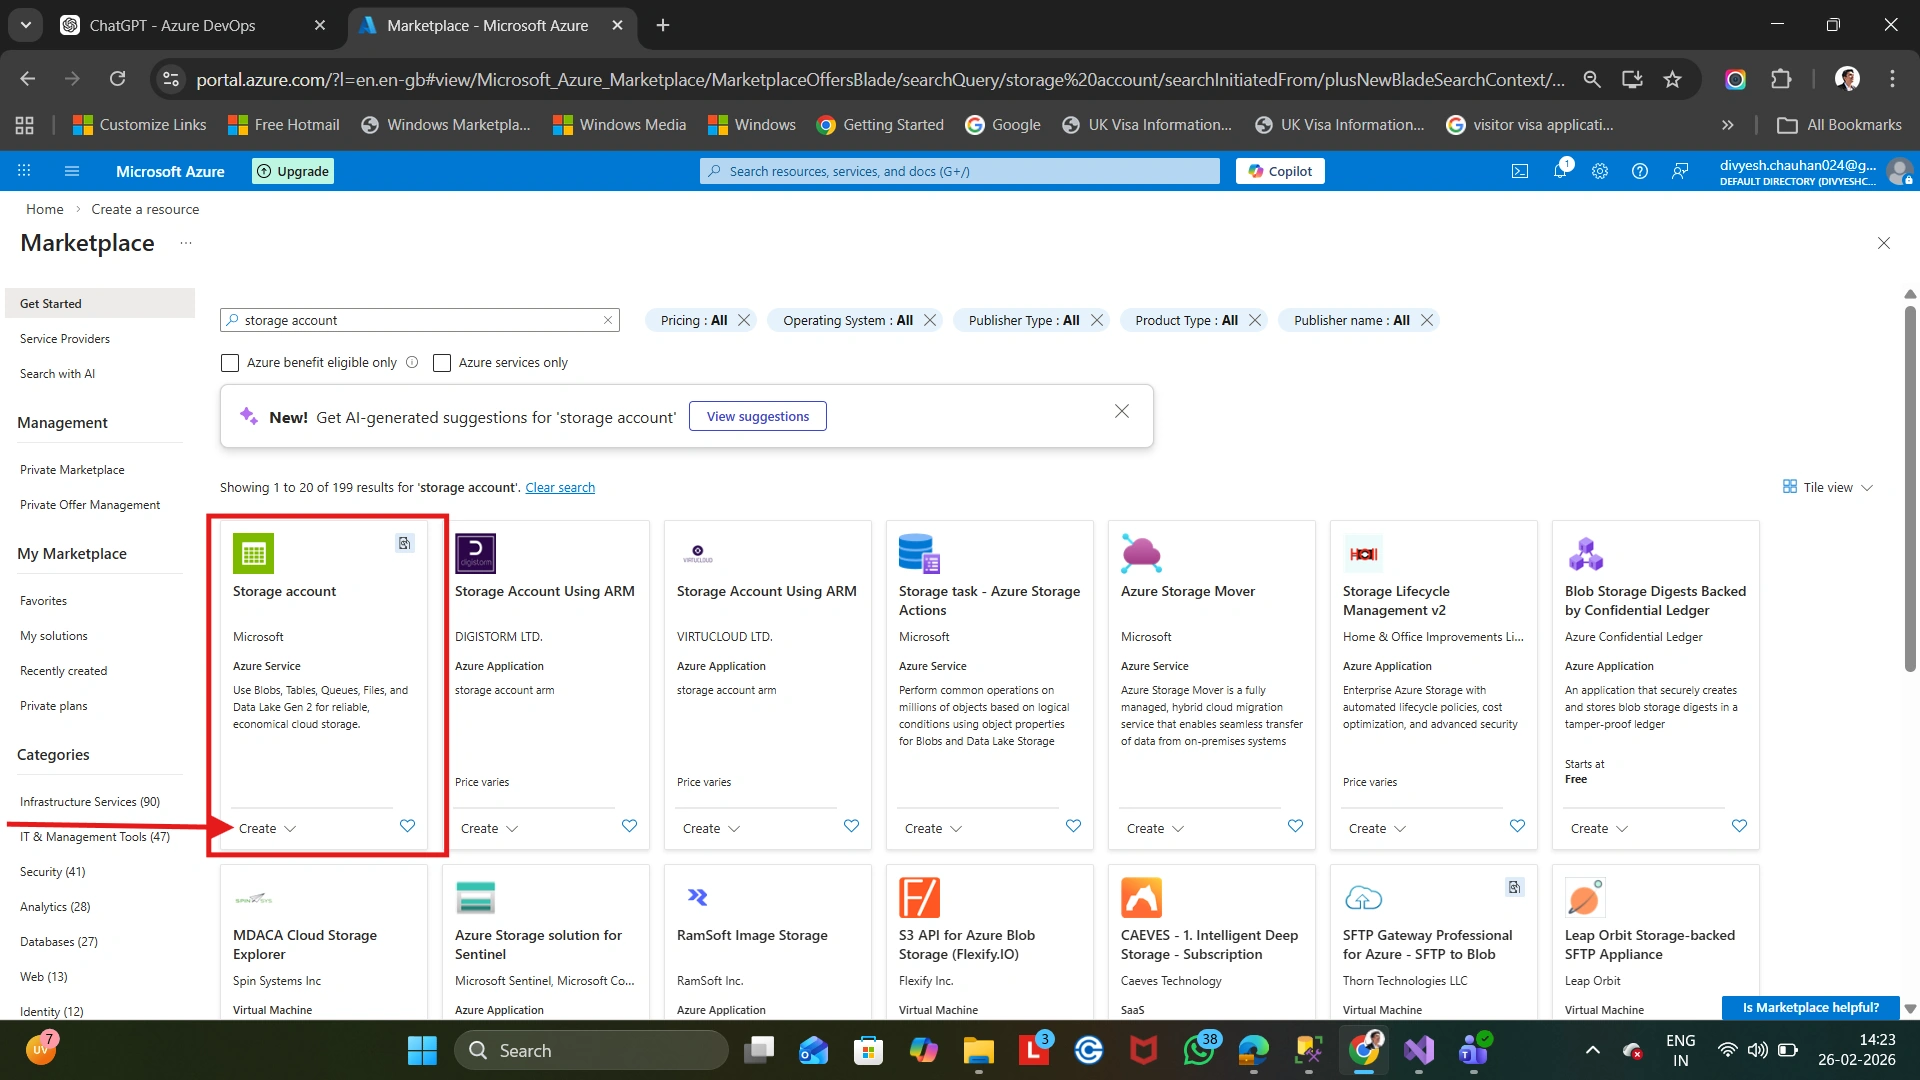Favorite Storage Lifecycle Management v2
This screenshot has width=1920, height=1080.
[x=1517, y=826]
